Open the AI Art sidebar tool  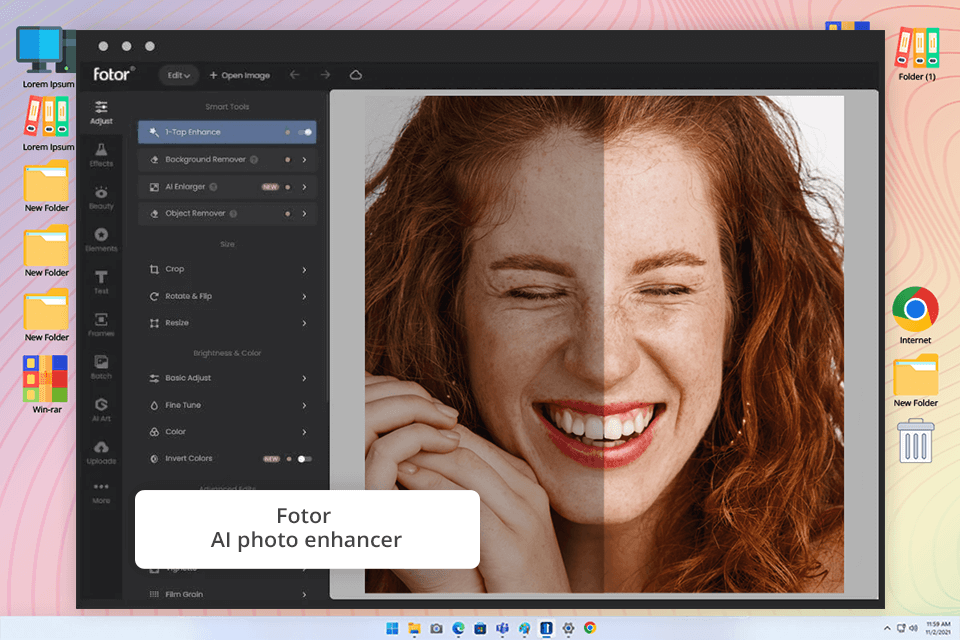coord(101,409)
